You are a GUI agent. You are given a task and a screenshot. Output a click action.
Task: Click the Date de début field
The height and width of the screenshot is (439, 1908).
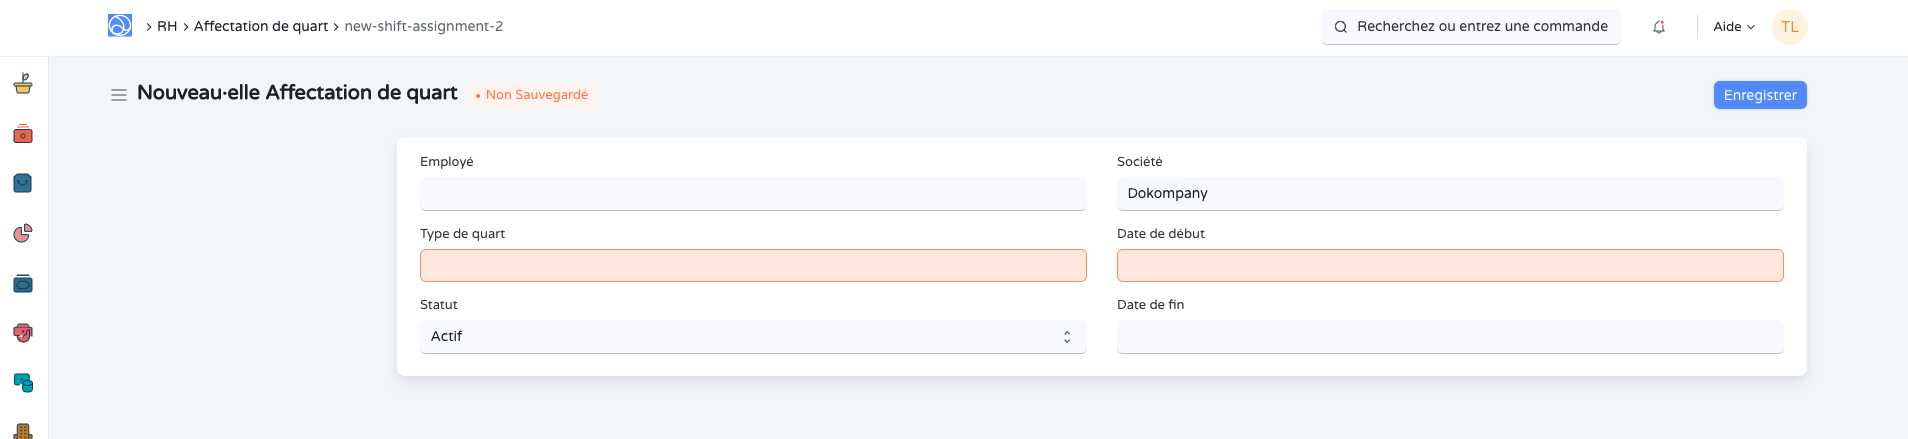pyautogui.click(x=1449, y=266)
